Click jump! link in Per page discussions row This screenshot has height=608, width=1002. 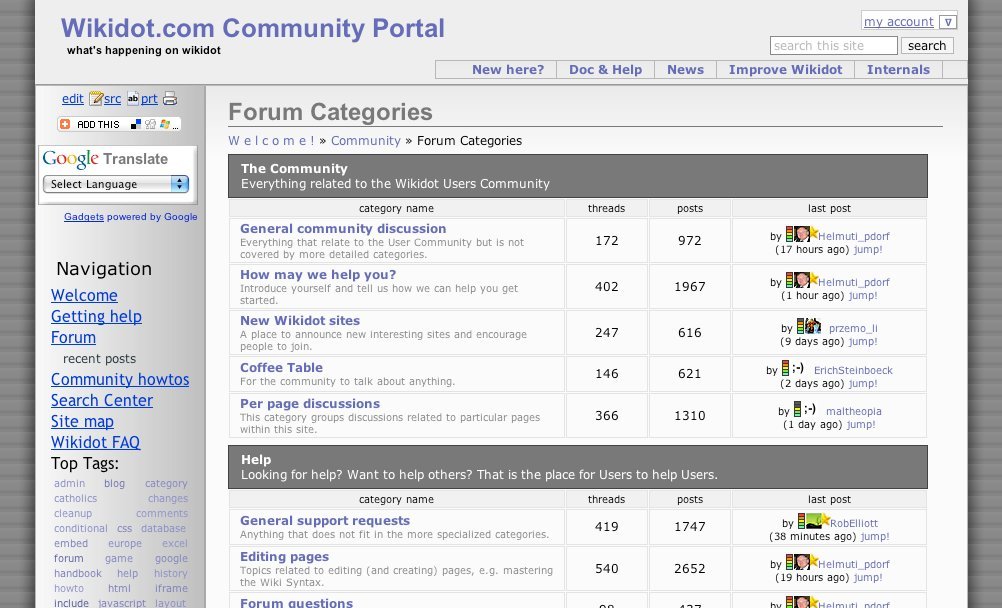[861, 425]
